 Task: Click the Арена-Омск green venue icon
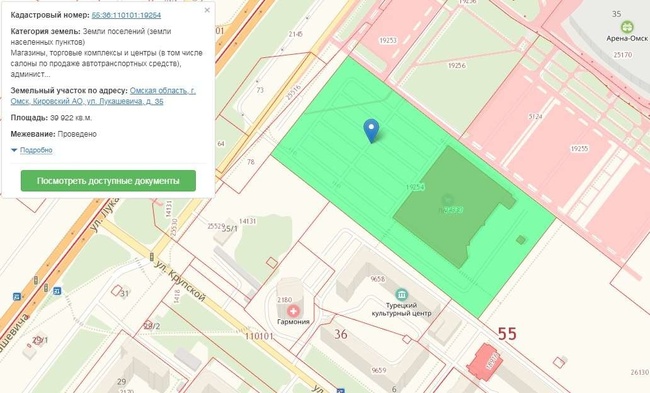tap(627, 27)
